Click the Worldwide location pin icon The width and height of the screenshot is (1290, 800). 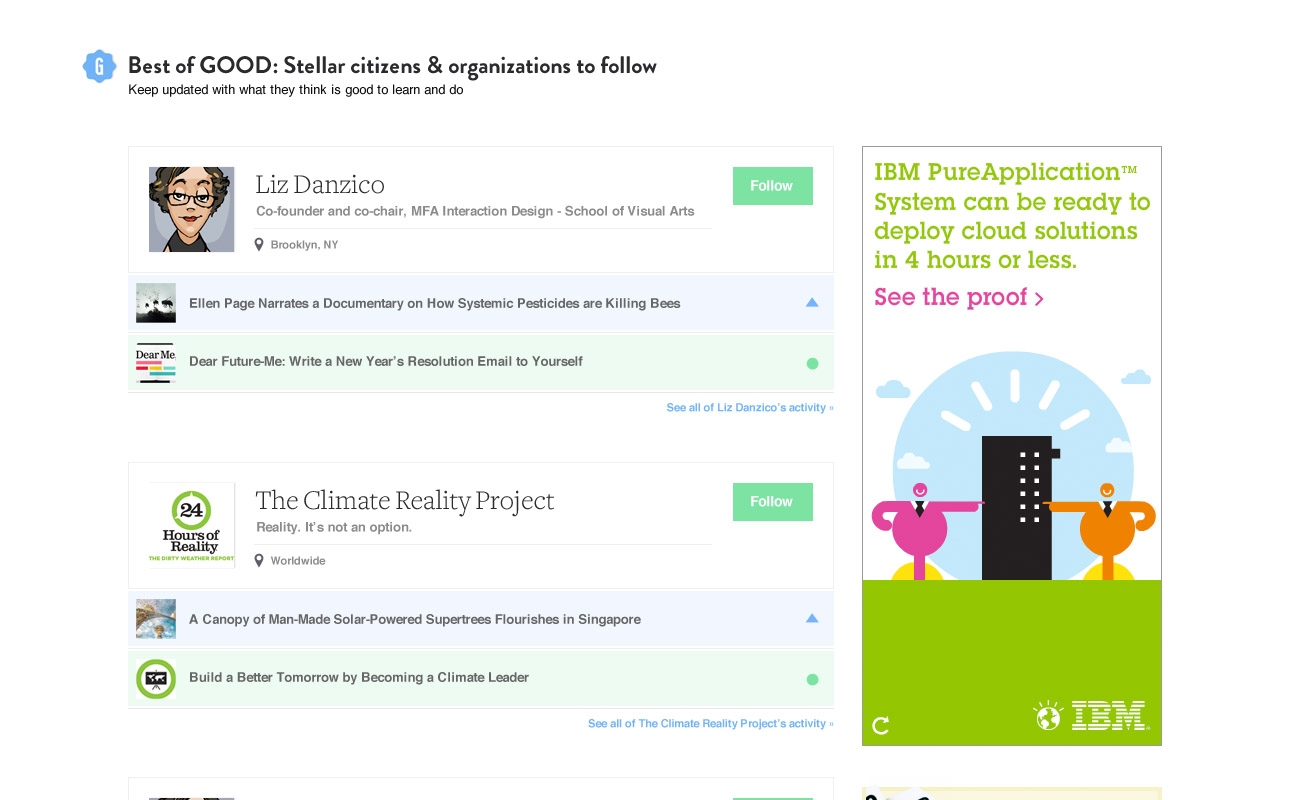click(259, 560)
